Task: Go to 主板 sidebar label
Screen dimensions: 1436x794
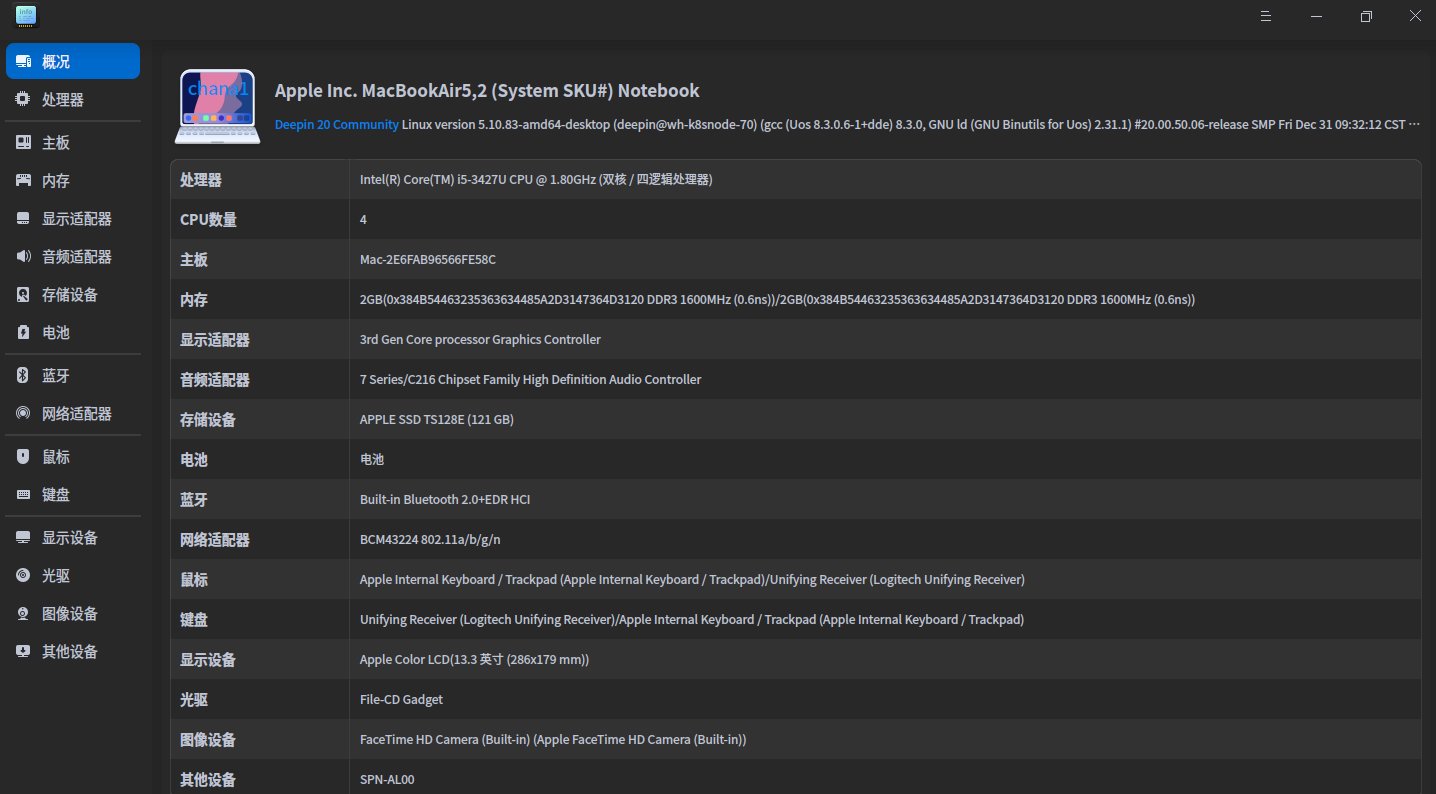Action: 56,143
